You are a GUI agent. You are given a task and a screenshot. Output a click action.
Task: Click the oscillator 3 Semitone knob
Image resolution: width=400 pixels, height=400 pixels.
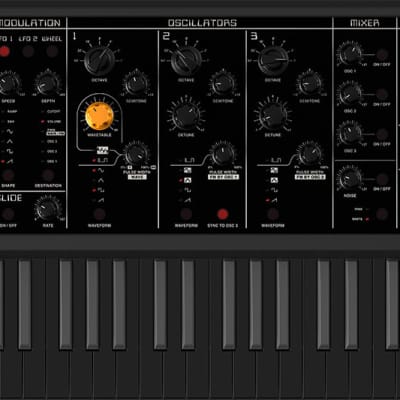[x=309, y=83]
